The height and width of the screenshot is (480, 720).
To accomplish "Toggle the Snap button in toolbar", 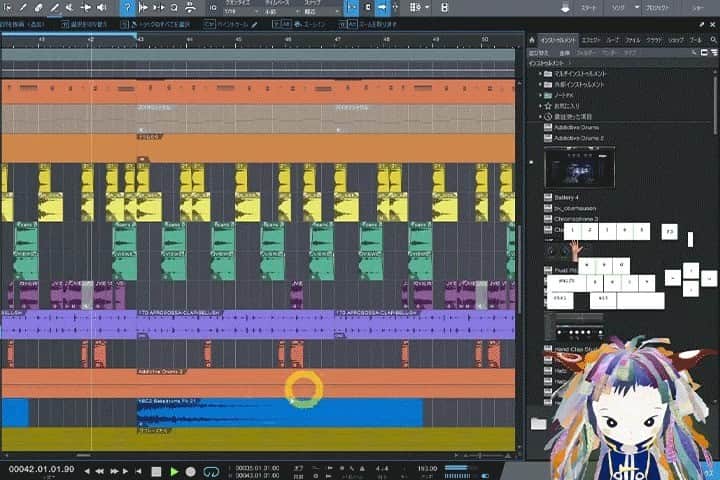I will pyautogui.click(x=352, y=8).
